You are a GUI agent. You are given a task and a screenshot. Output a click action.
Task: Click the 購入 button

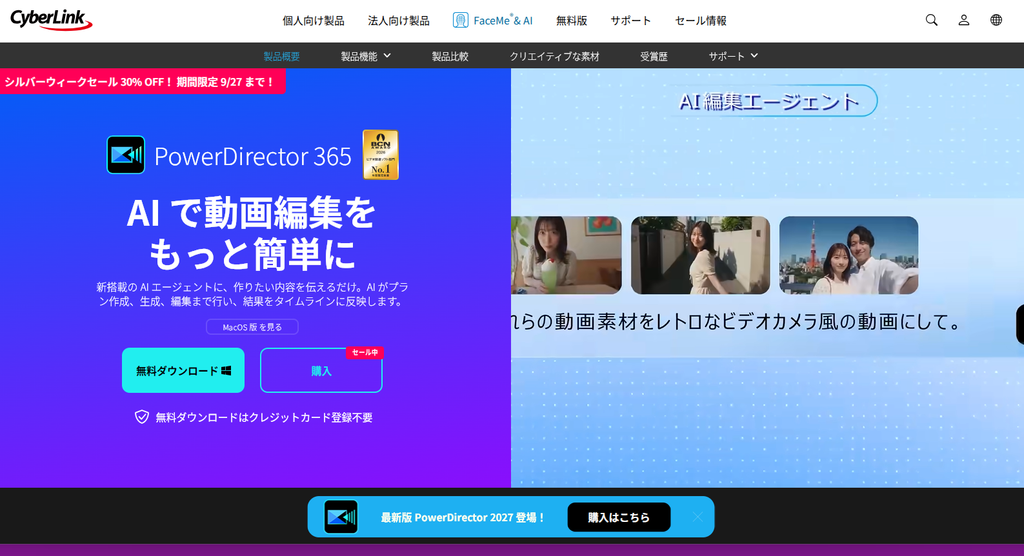(321, 370)
